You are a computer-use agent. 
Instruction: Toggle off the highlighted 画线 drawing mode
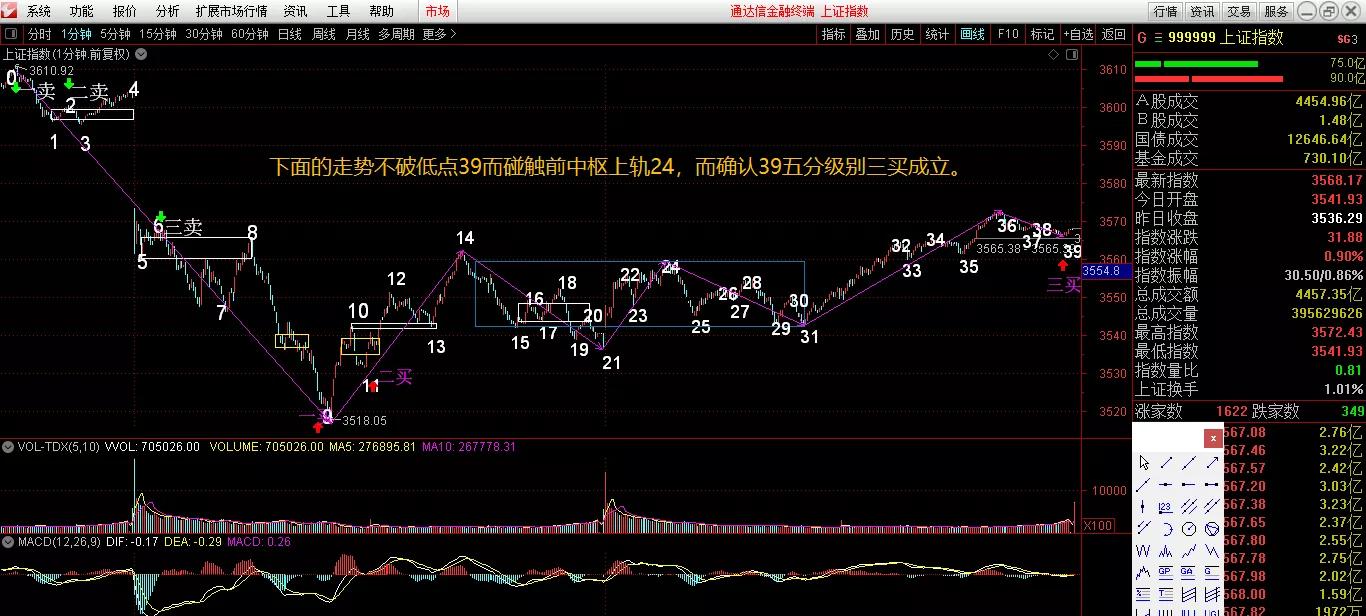[x=971, y=33]
